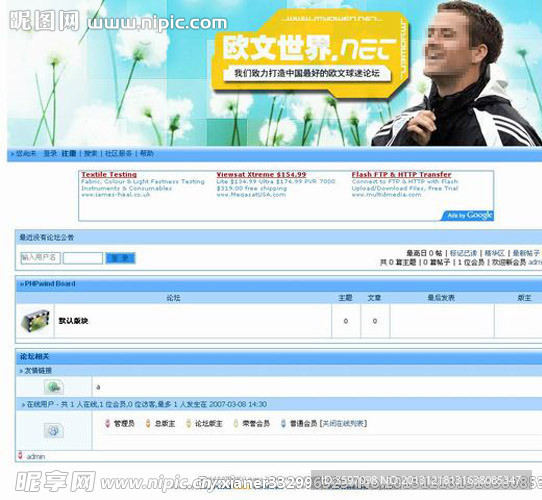Click the red administrator legend icon

[108, 423]
